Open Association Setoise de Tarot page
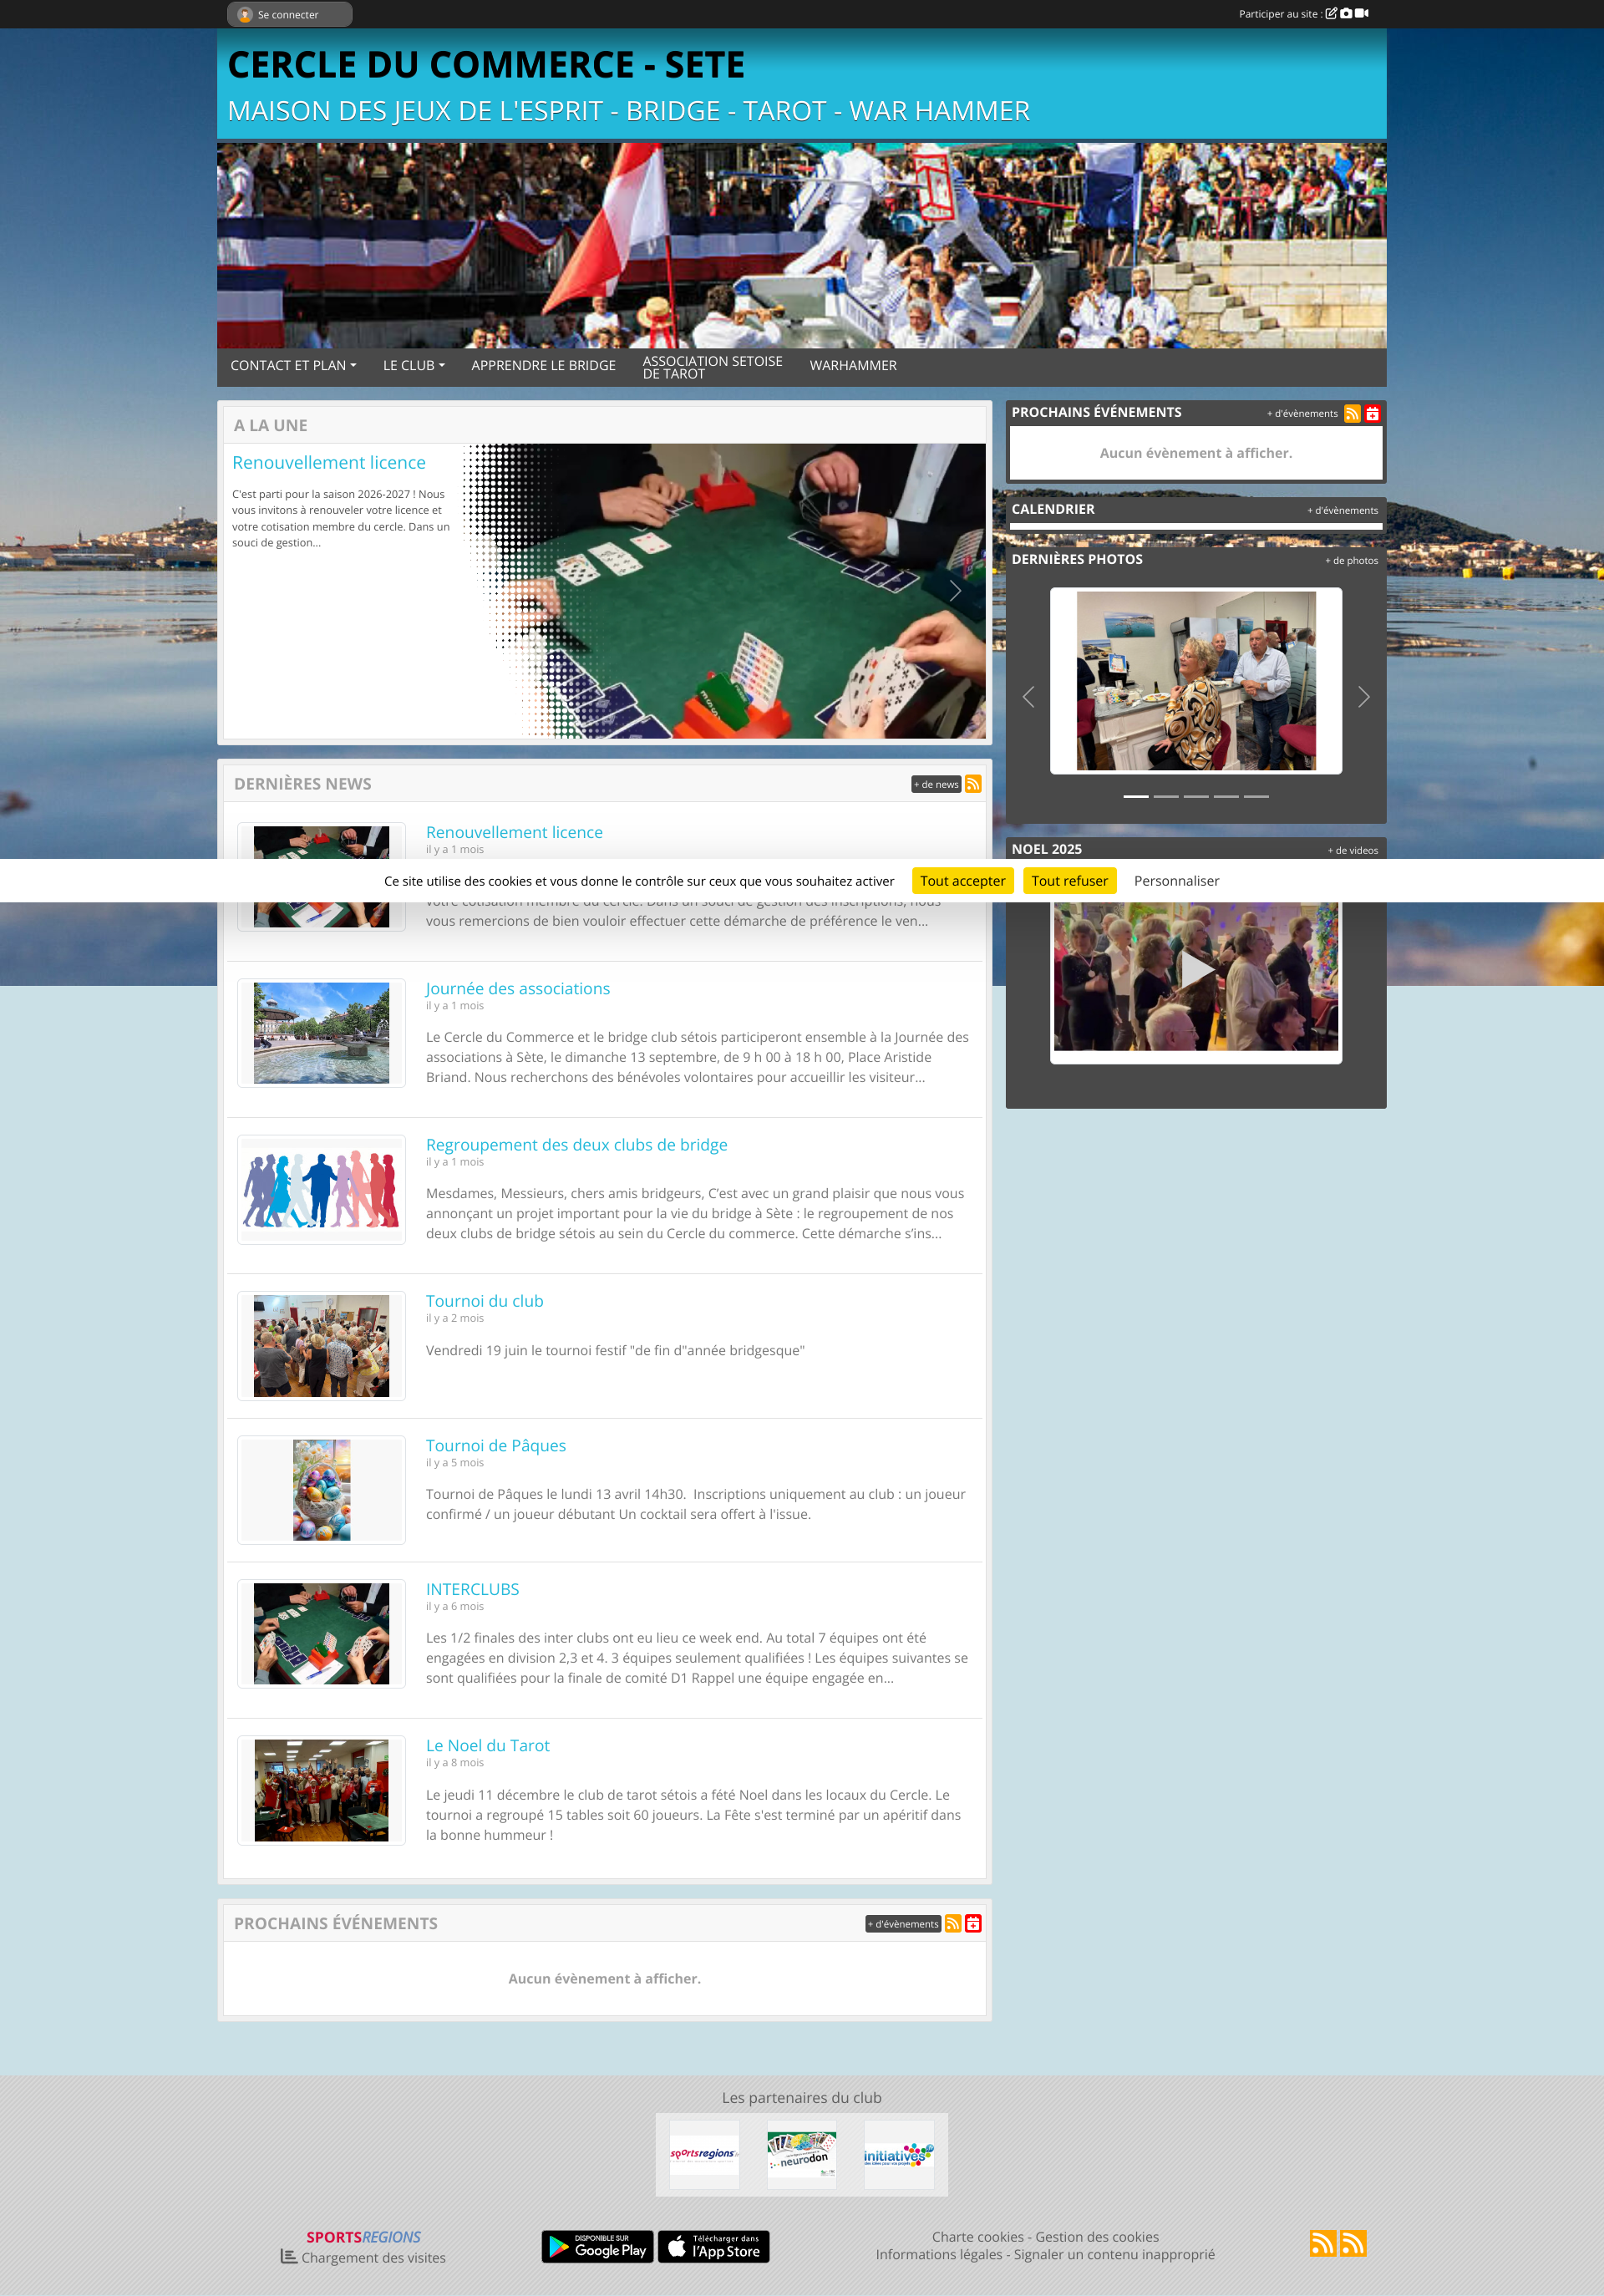Image resolution: width=1604 pixels, height=2296 pixels. pyautogui.click(x=712, y=367)
